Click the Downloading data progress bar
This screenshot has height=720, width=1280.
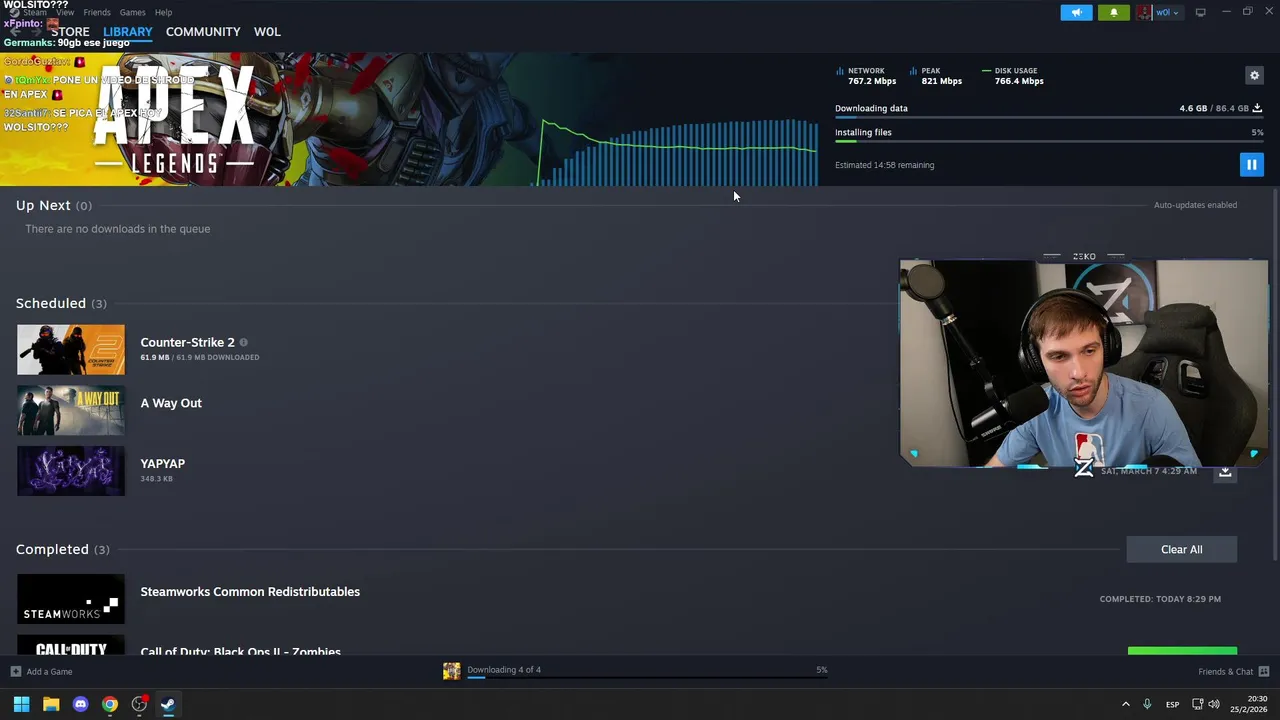coord(1049,118)
